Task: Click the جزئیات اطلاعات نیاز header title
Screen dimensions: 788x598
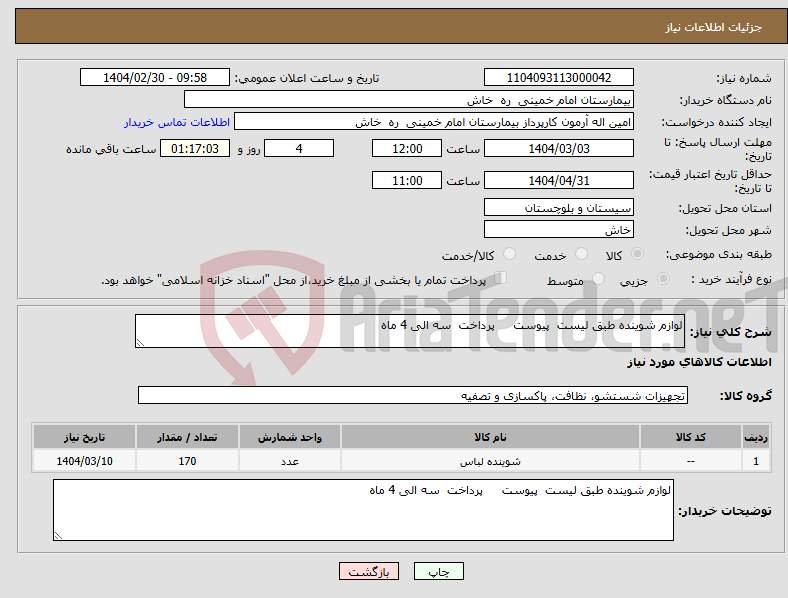Action: pos(714,27)
